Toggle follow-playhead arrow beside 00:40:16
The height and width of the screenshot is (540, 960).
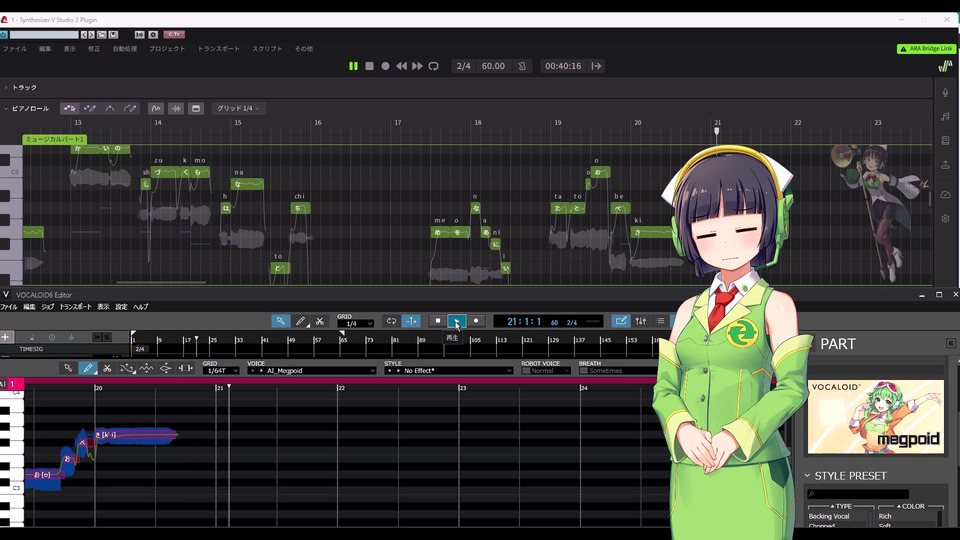596,66
